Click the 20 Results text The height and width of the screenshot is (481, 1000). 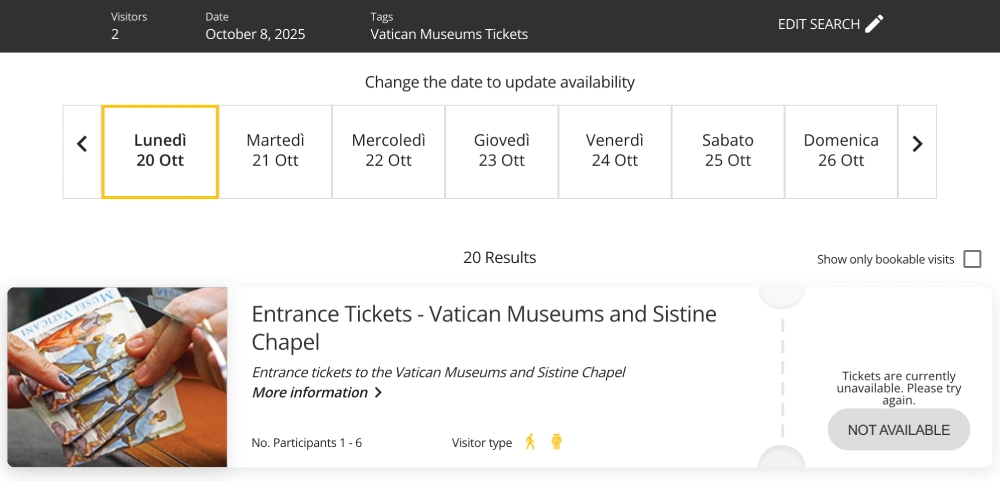pyautogui.click(x=499, y=258)
